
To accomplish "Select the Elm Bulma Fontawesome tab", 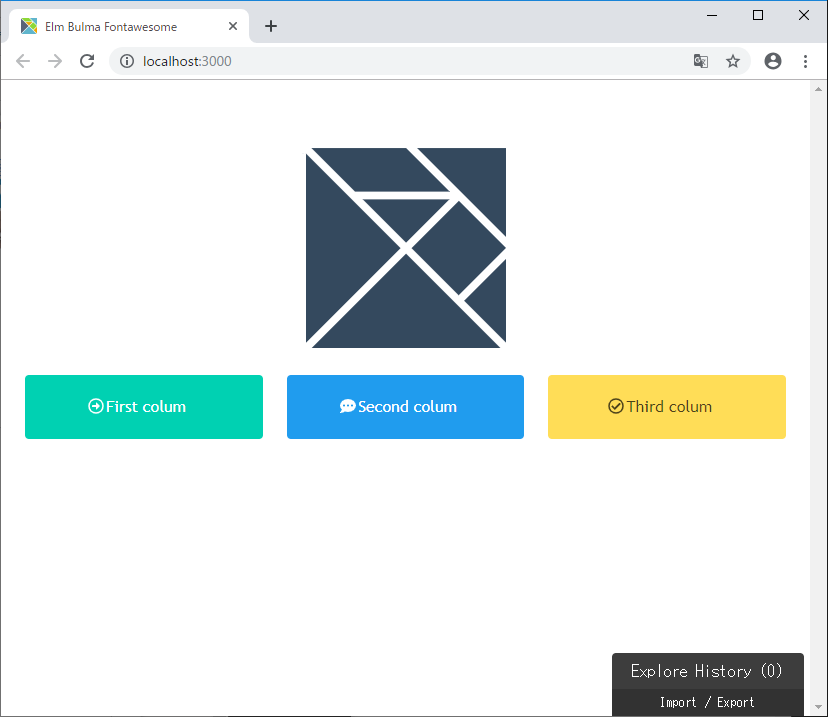I will pyautogui.click(x=120, y=26).
